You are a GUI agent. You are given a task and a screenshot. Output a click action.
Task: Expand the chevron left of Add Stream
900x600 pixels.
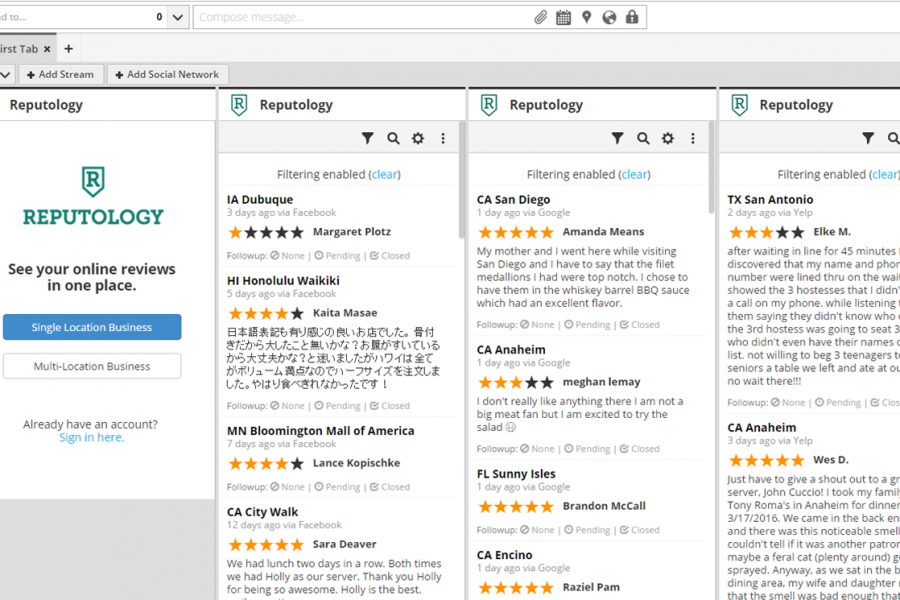(x=6, y=75)
